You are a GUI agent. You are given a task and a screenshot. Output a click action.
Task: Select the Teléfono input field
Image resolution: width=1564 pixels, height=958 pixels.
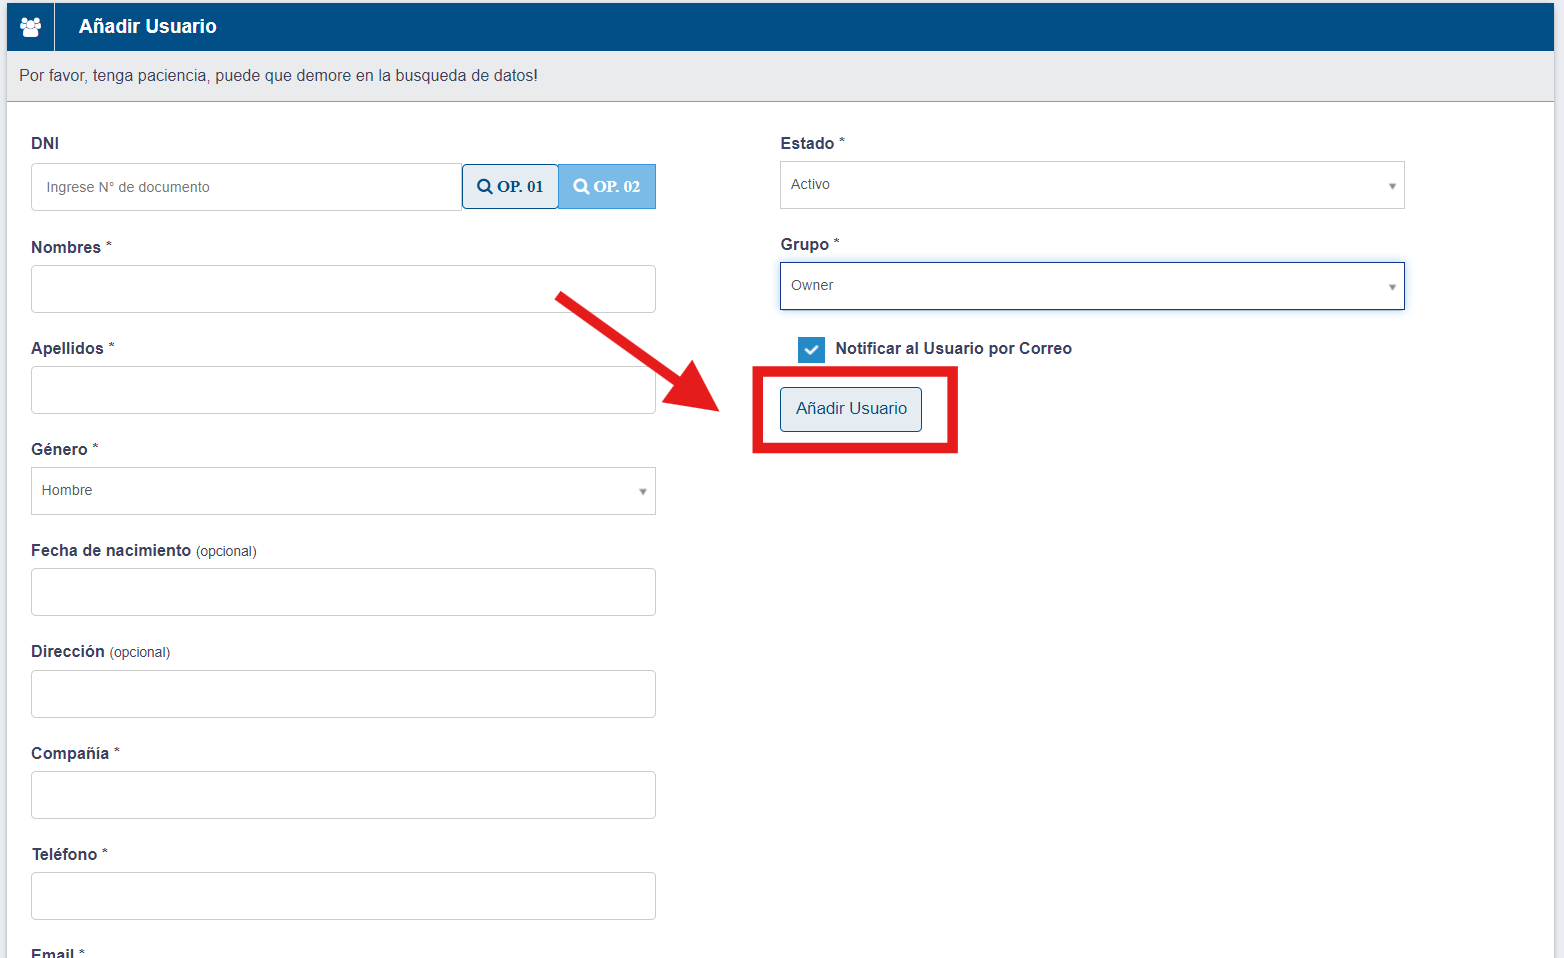tap(343, 896)
